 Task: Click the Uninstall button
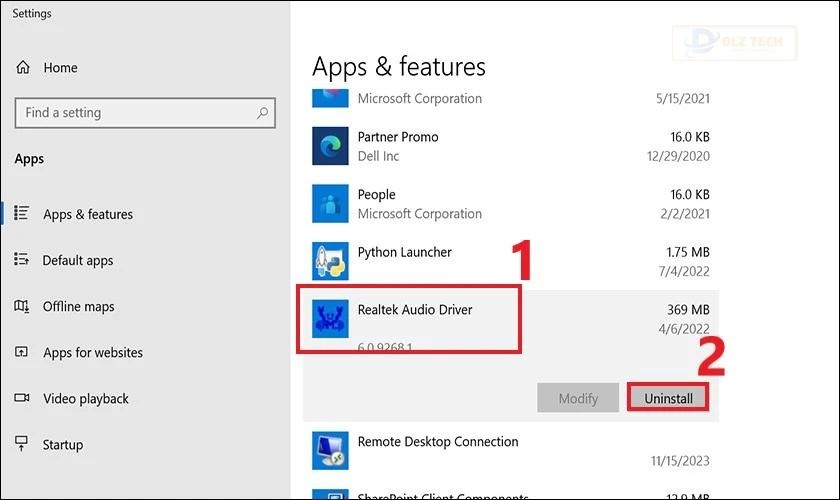(668, 398)
